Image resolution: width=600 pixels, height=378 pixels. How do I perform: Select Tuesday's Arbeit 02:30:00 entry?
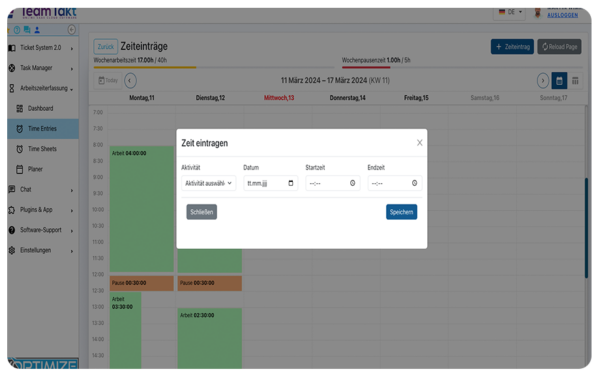pos(210,338)
